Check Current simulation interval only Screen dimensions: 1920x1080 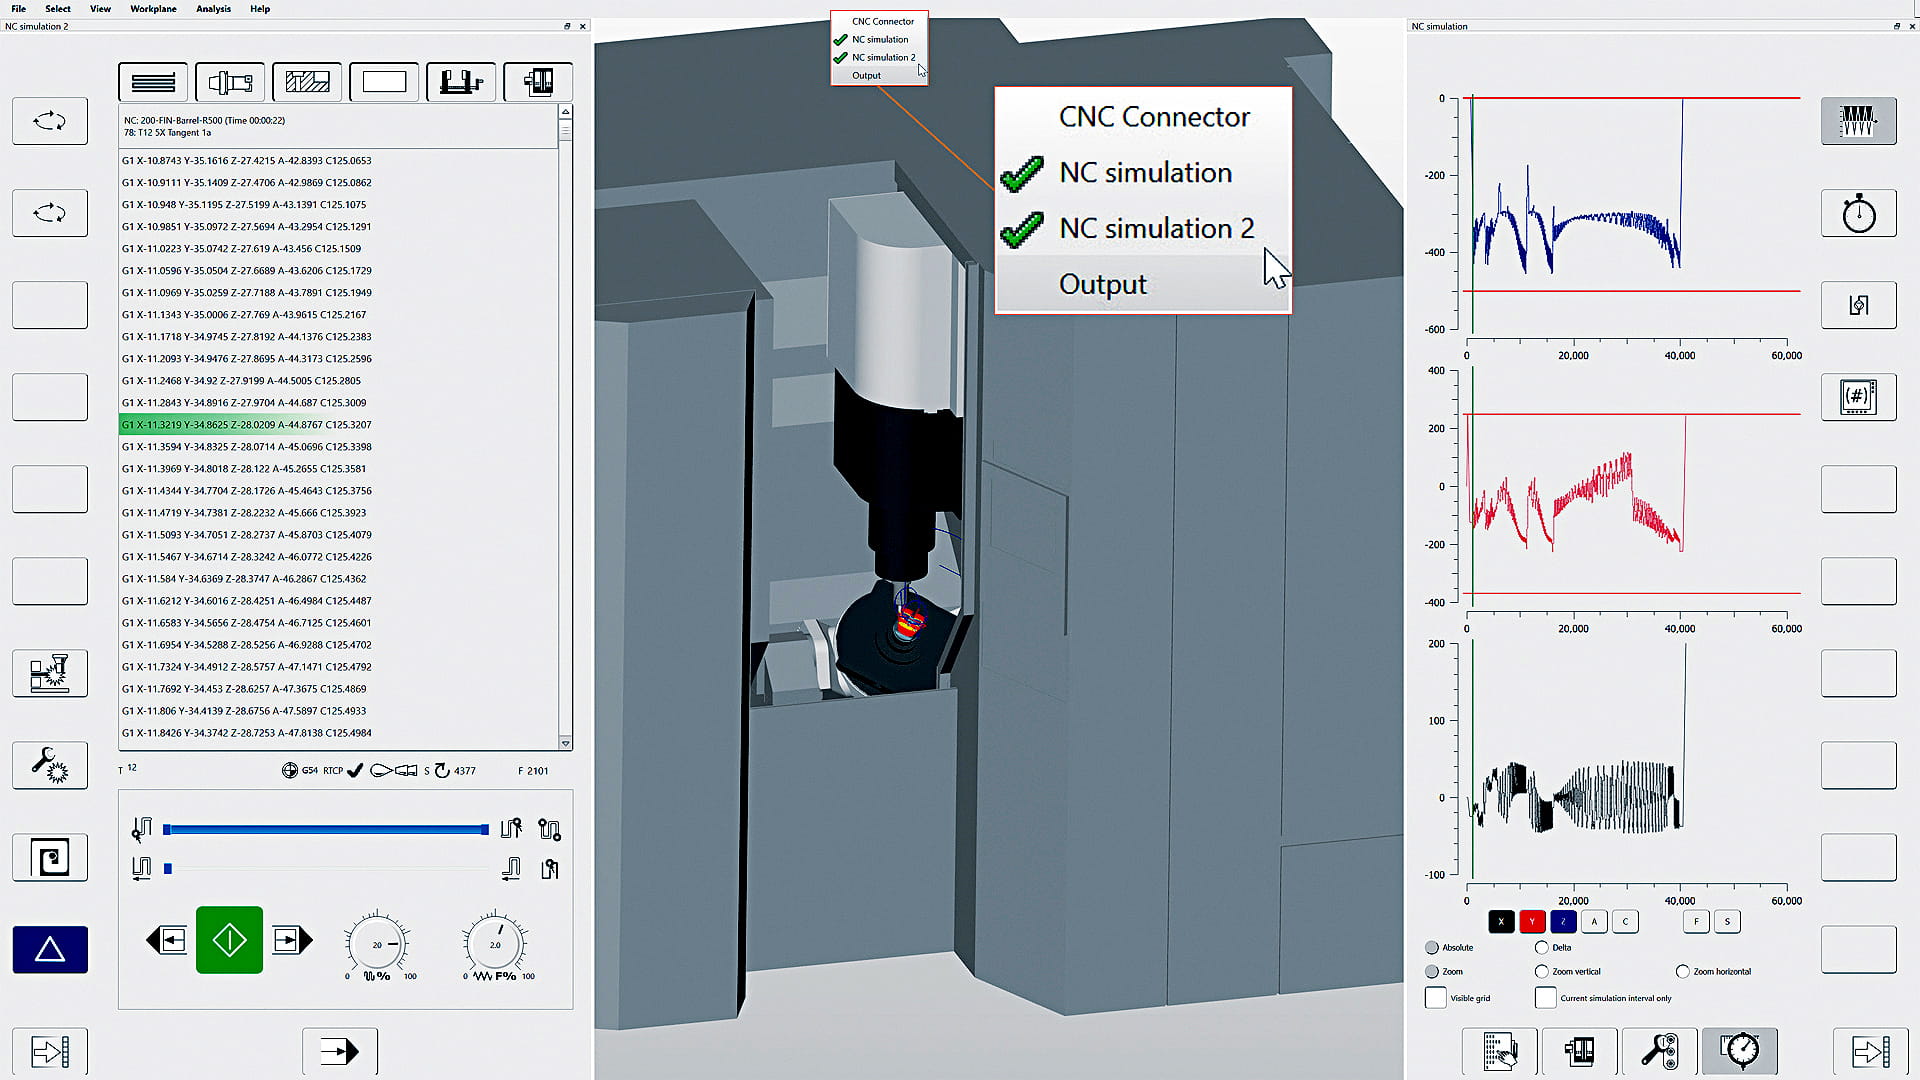point(1545,998)
